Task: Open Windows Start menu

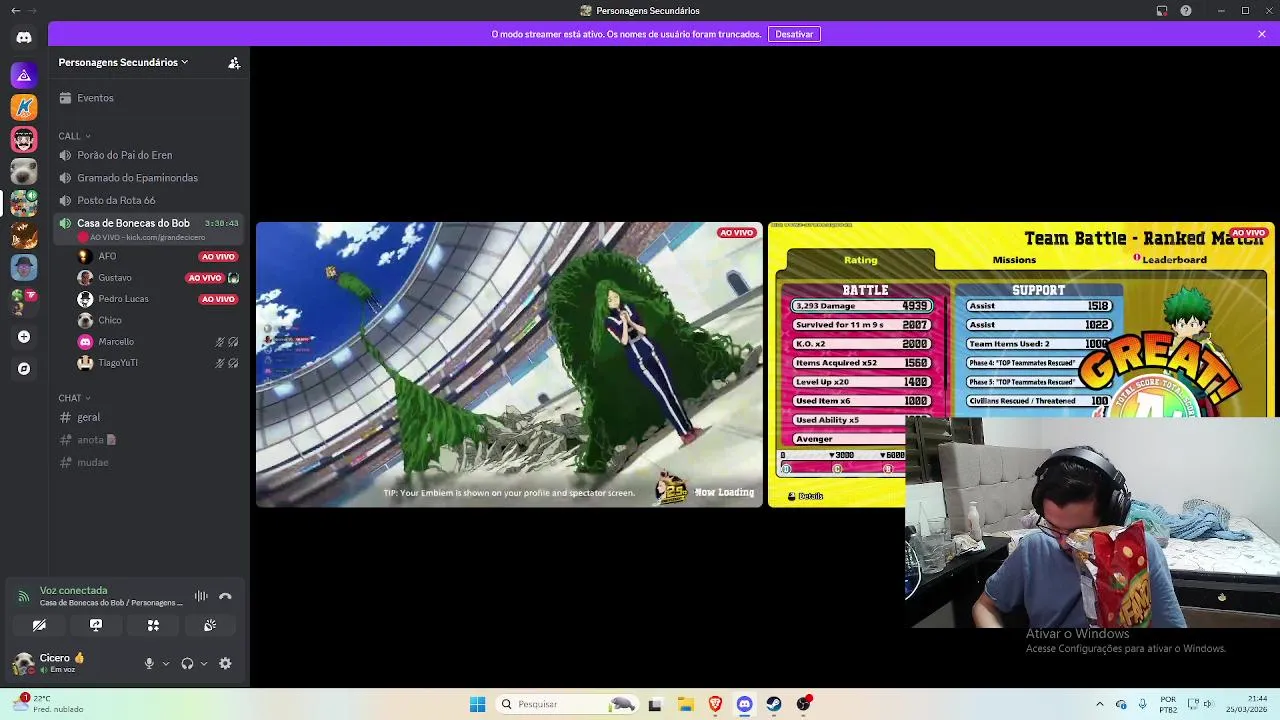Action: [x=477, y=704]
